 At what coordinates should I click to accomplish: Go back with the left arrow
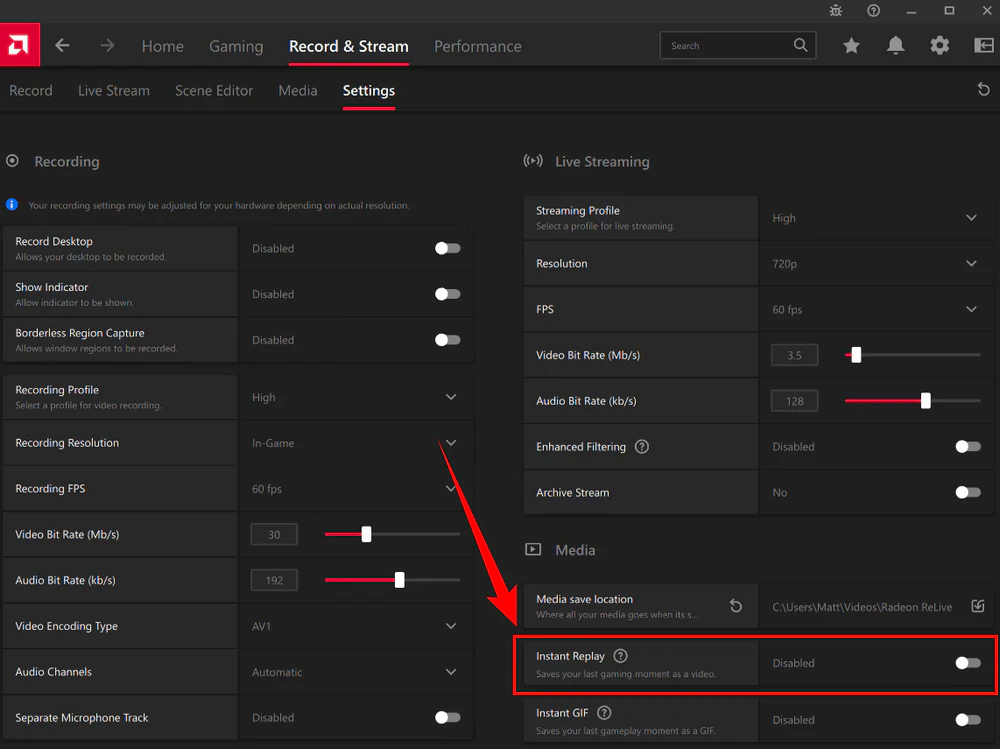(62, 45)
